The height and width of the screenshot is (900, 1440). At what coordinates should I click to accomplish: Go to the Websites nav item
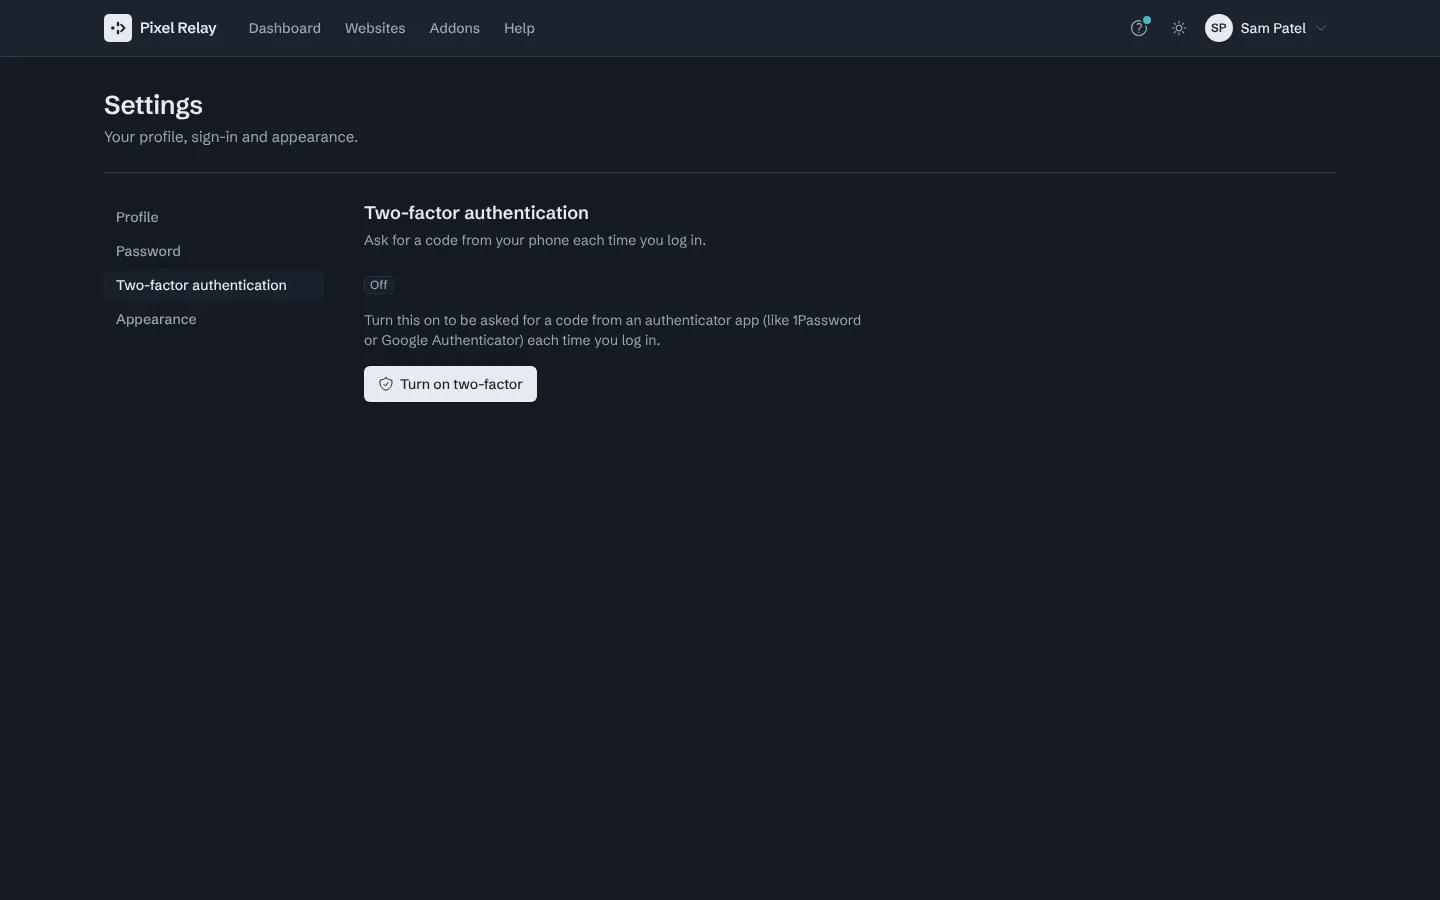pos(375,28)
